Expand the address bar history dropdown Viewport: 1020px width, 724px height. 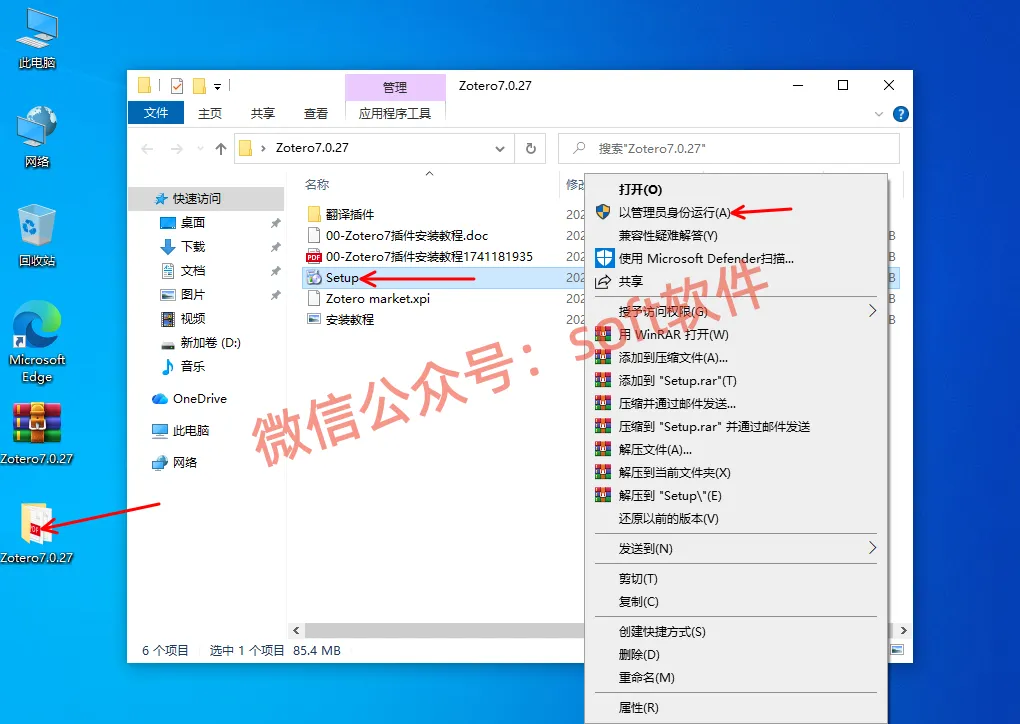point(500,149)
